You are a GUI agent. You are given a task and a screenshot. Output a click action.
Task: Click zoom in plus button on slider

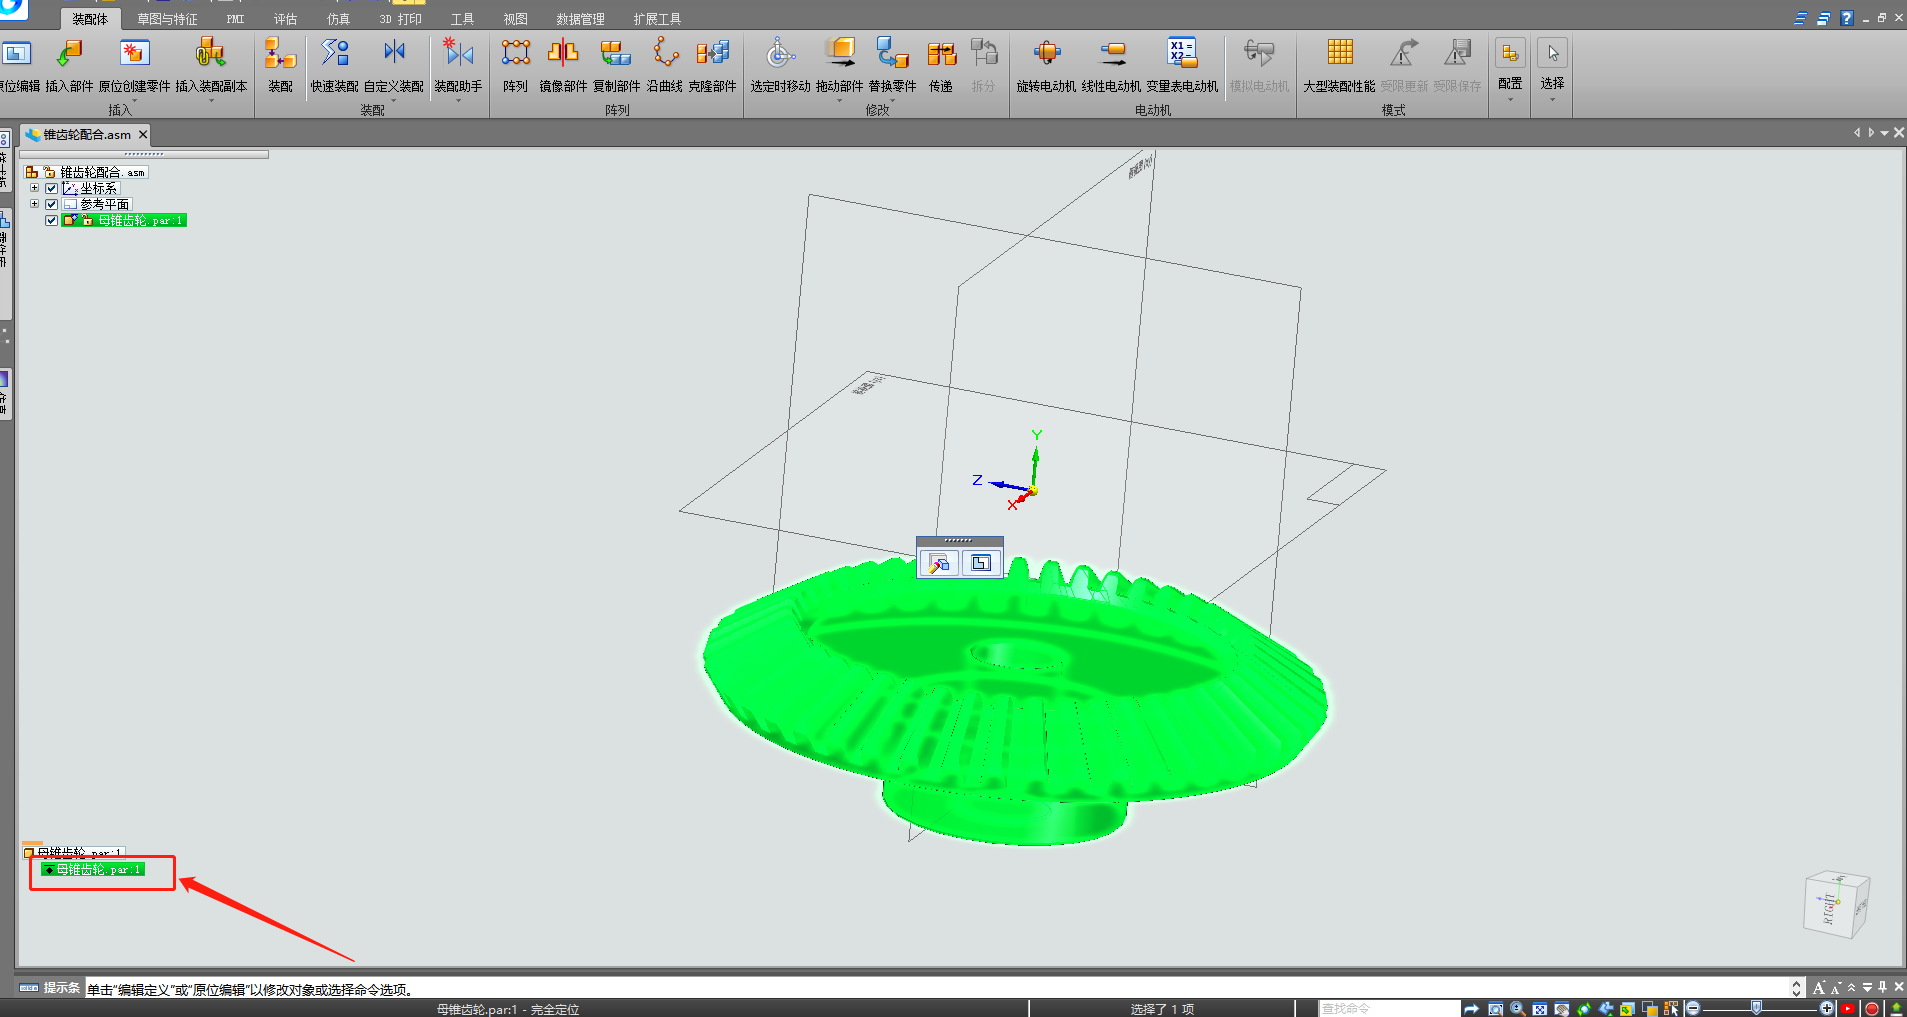click(x=1827, y=1009)
